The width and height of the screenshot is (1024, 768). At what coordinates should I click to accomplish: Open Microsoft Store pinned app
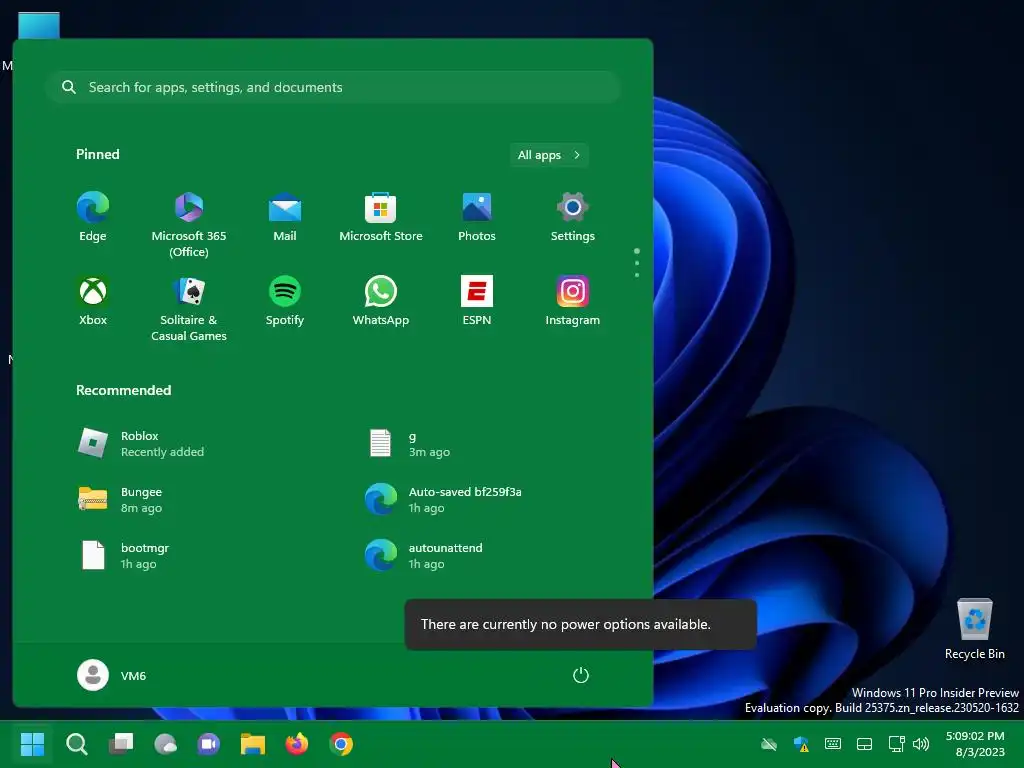pyautogui.click(x=381, y=217)
